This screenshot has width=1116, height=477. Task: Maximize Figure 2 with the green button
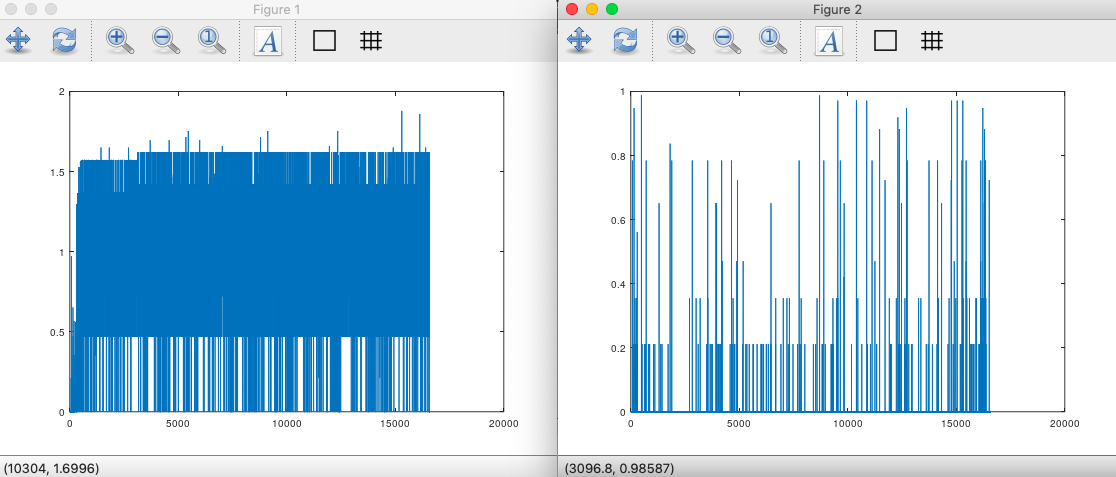click(x=612, y=9)
